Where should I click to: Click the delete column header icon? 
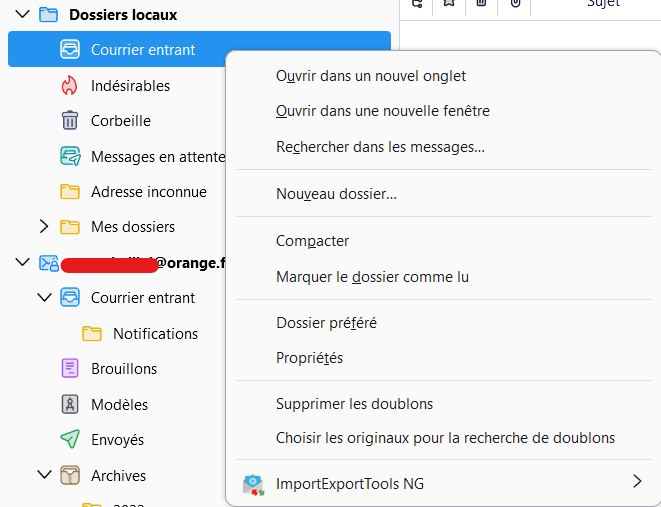(481, 3)
